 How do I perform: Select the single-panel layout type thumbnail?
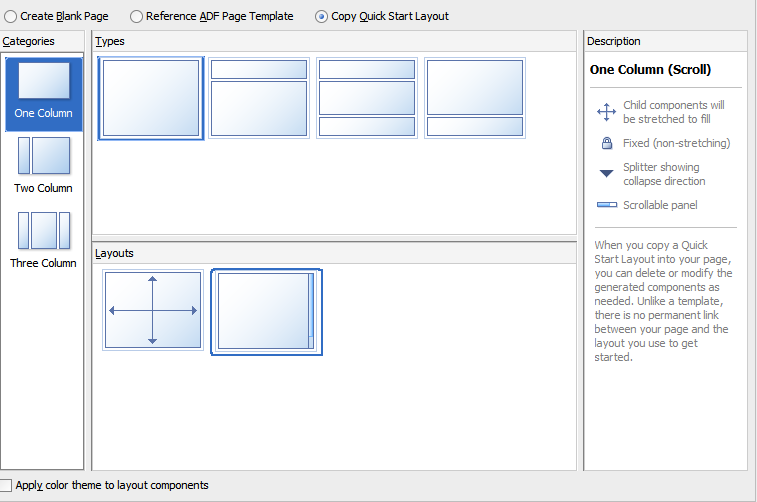click(151, 98)
